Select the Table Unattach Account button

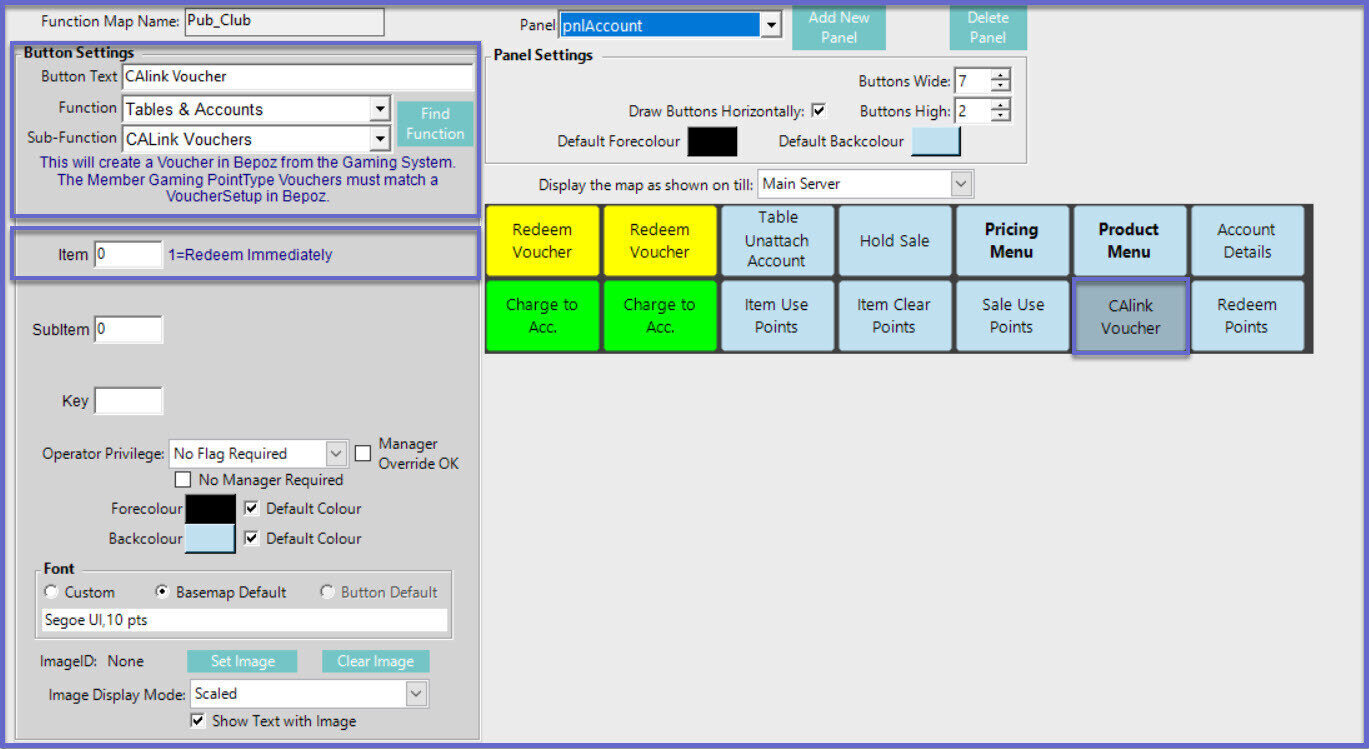[x=777, y=241]
